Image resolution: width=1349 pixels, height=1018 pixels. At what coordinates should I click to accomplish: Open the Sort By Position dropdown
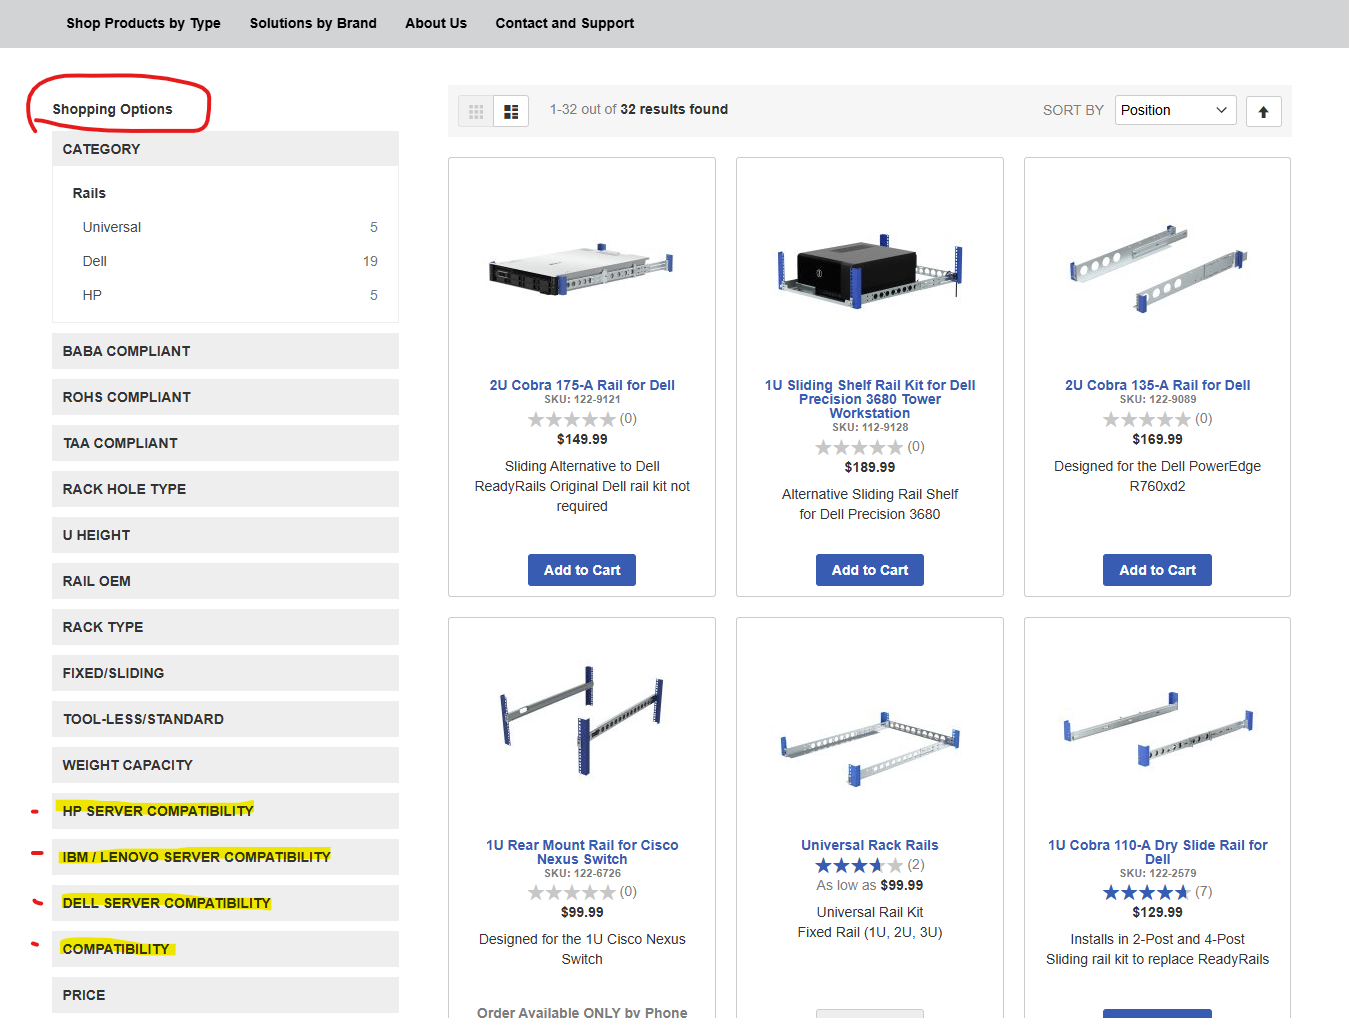click(1175, 110)
